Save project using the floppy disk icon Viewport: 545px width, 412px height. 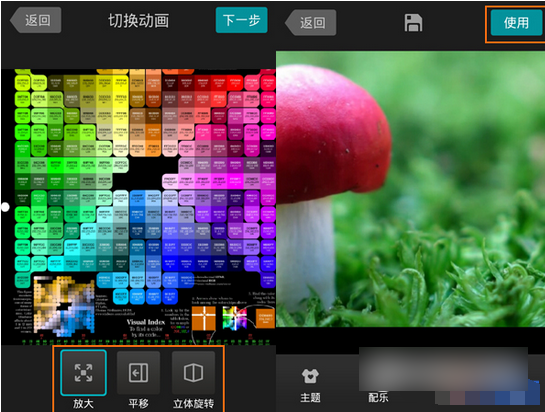click(x=413, y=23)
